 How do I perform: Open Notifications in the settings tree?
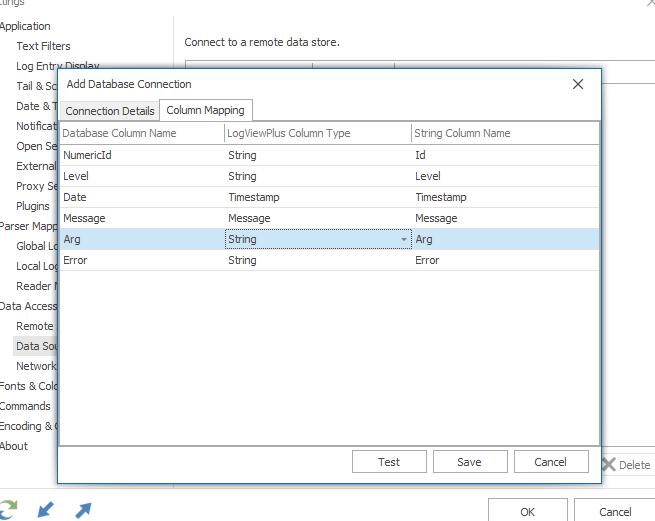tap(36, 126)
